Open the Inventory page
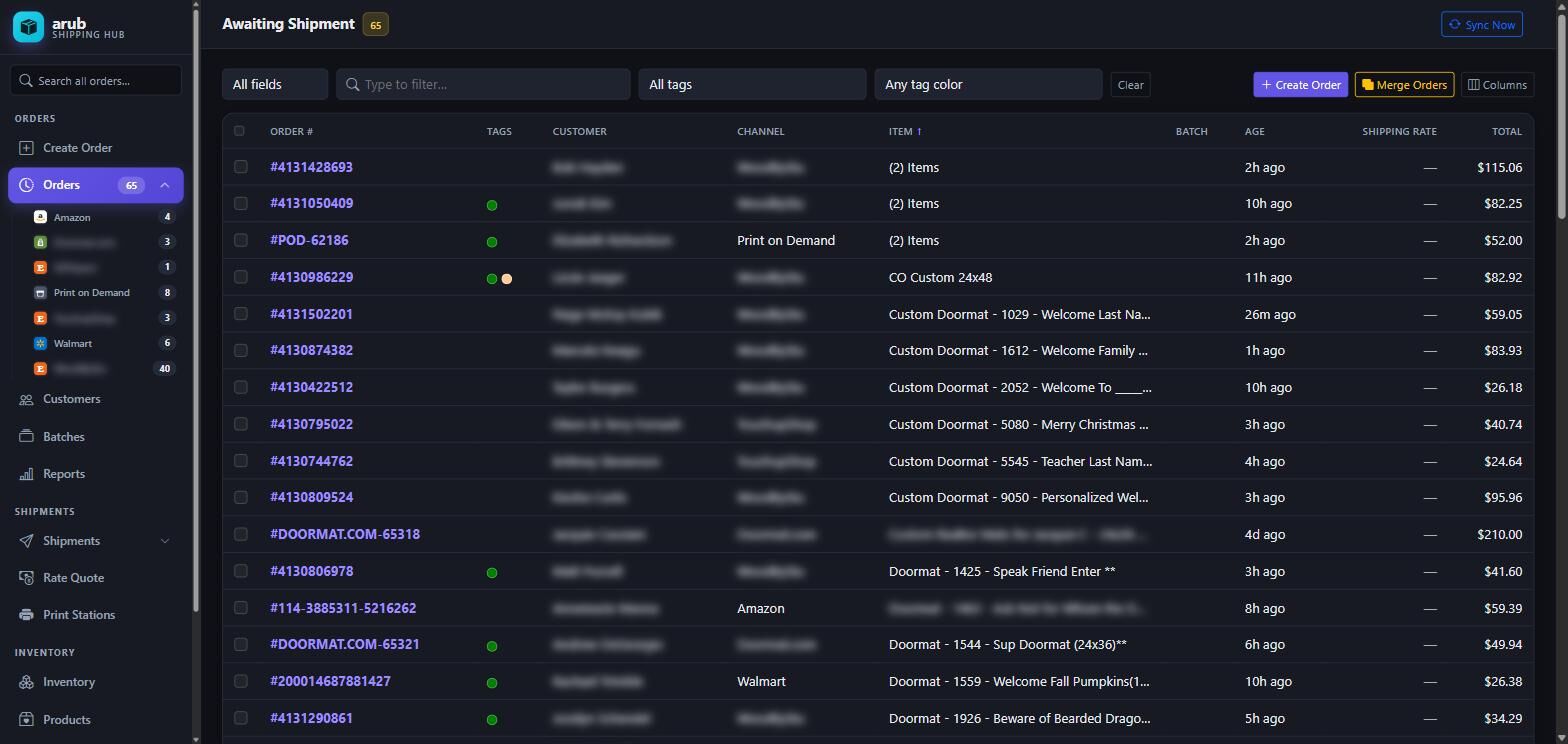This screenshot has width=1568, height=744. 96,682
